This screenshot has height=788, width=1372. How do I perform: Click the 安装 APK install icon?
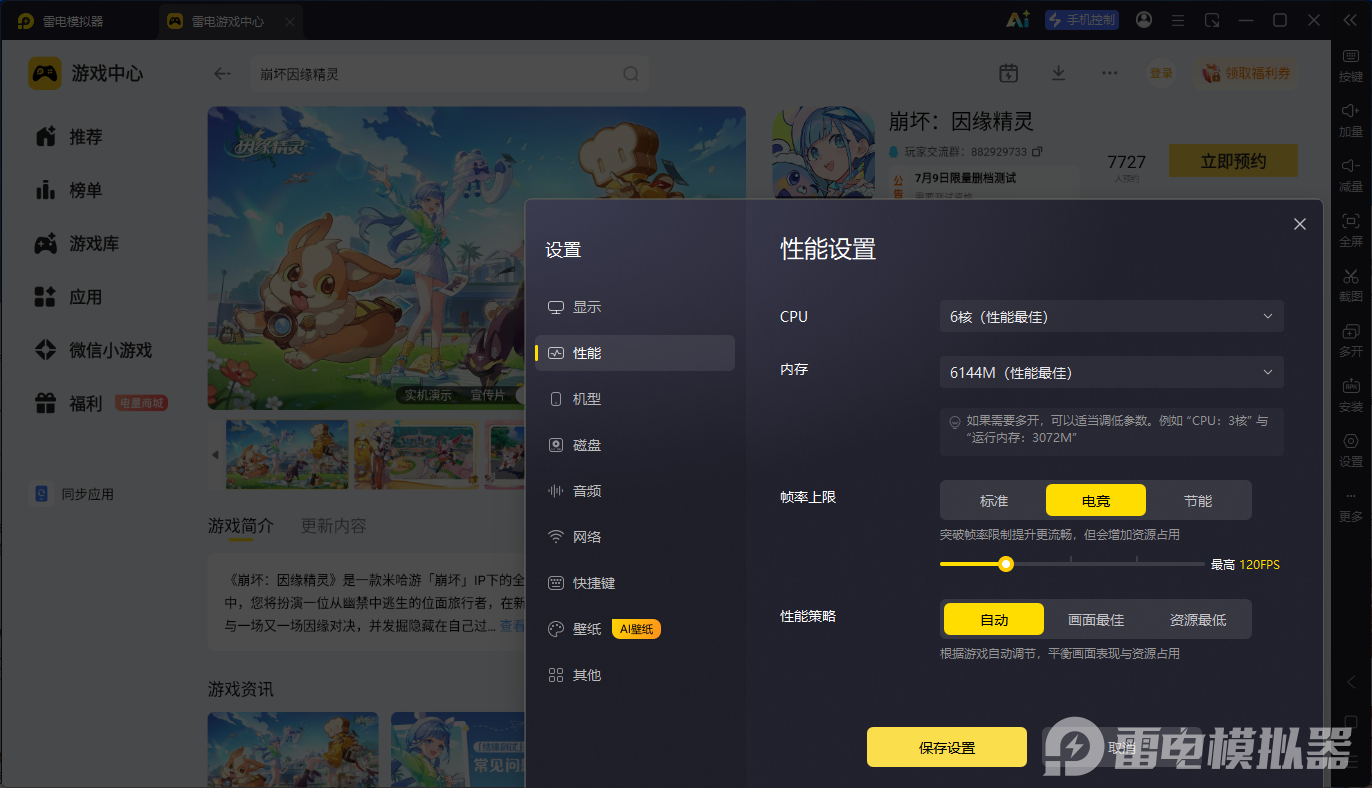[1350, 386]
